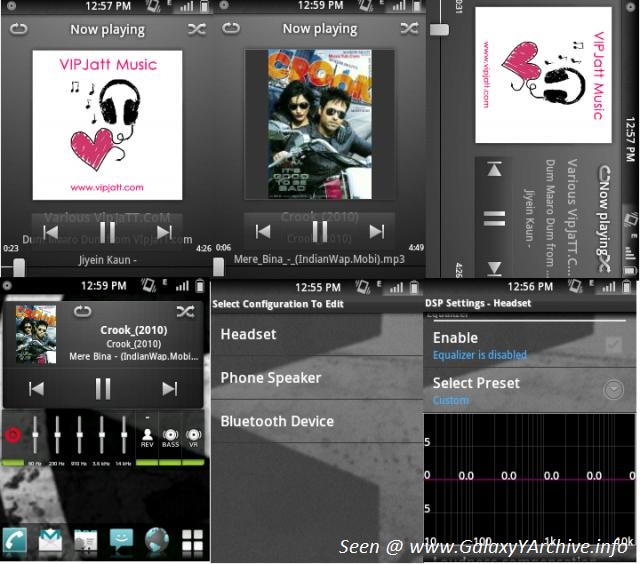Open the Contacts app from the dock
Image resolution: width=640 pixels, height=564 pixels.
[x=85, y=542]
